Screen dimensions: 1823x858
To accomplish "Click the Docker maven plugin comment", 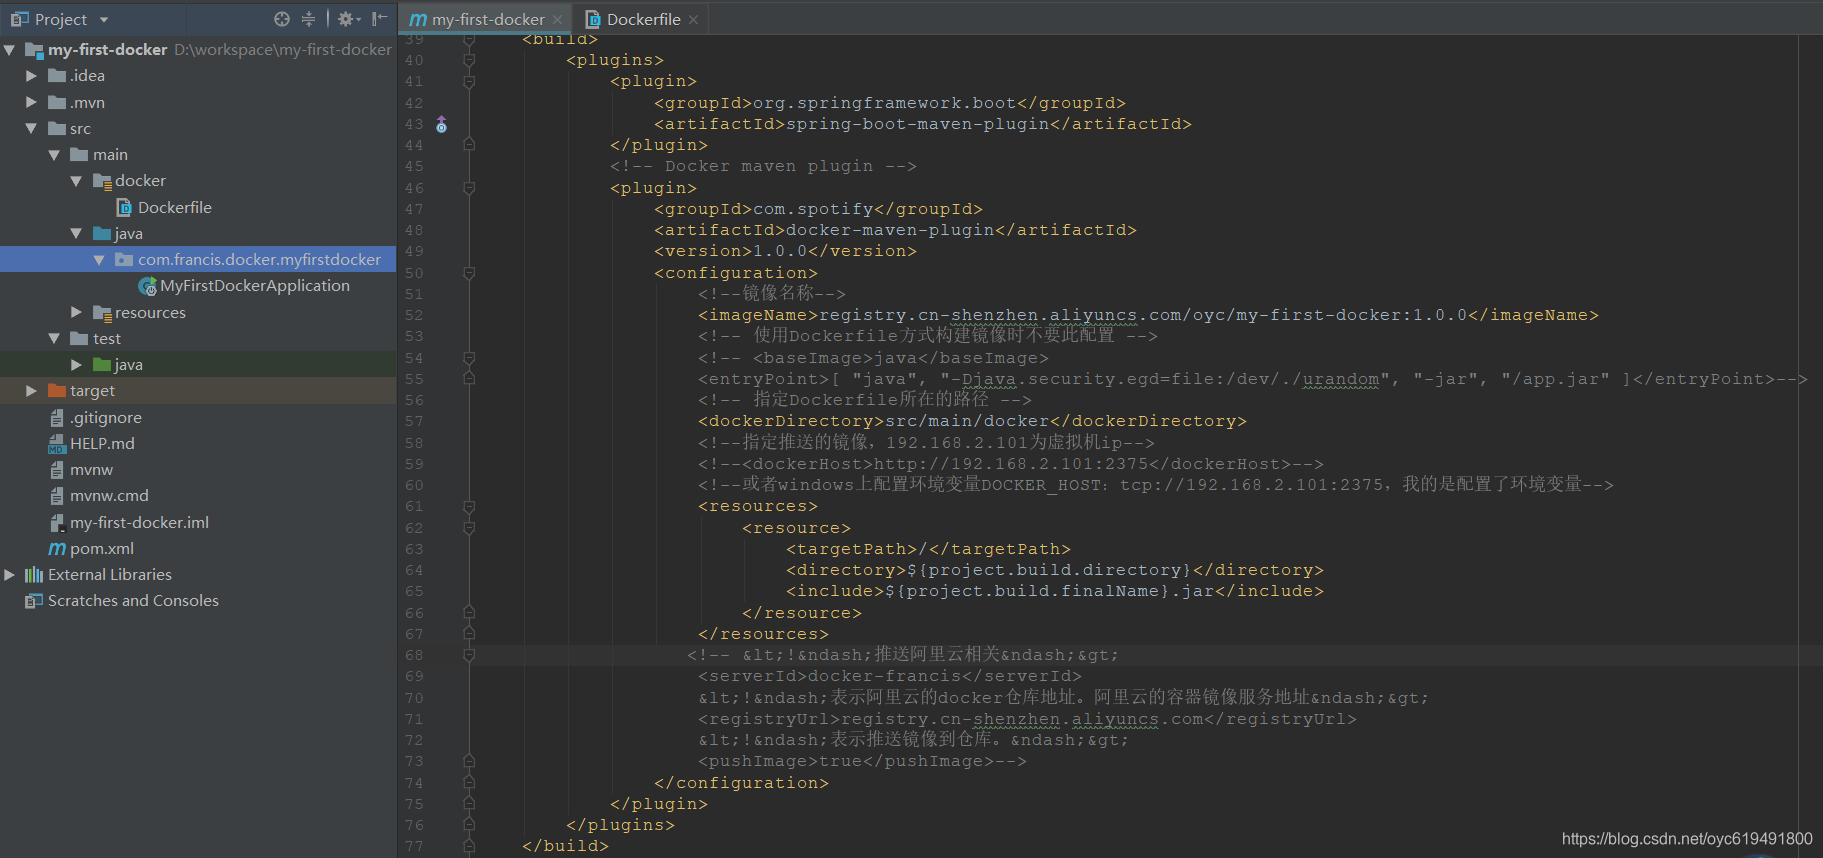I will (763, 166).
